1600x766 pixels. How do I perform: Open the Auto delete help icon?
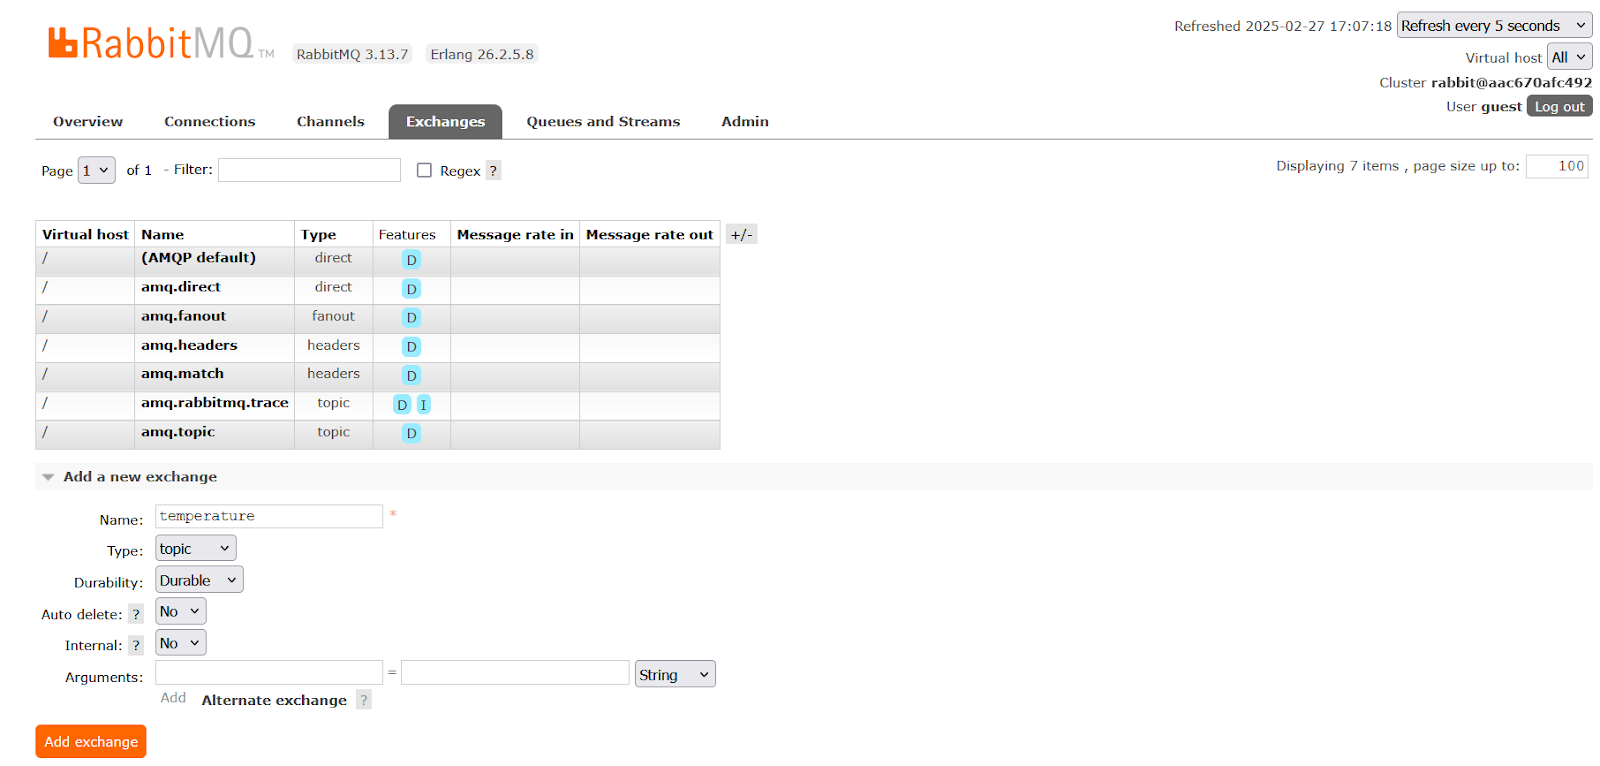(x=136, y=614)
